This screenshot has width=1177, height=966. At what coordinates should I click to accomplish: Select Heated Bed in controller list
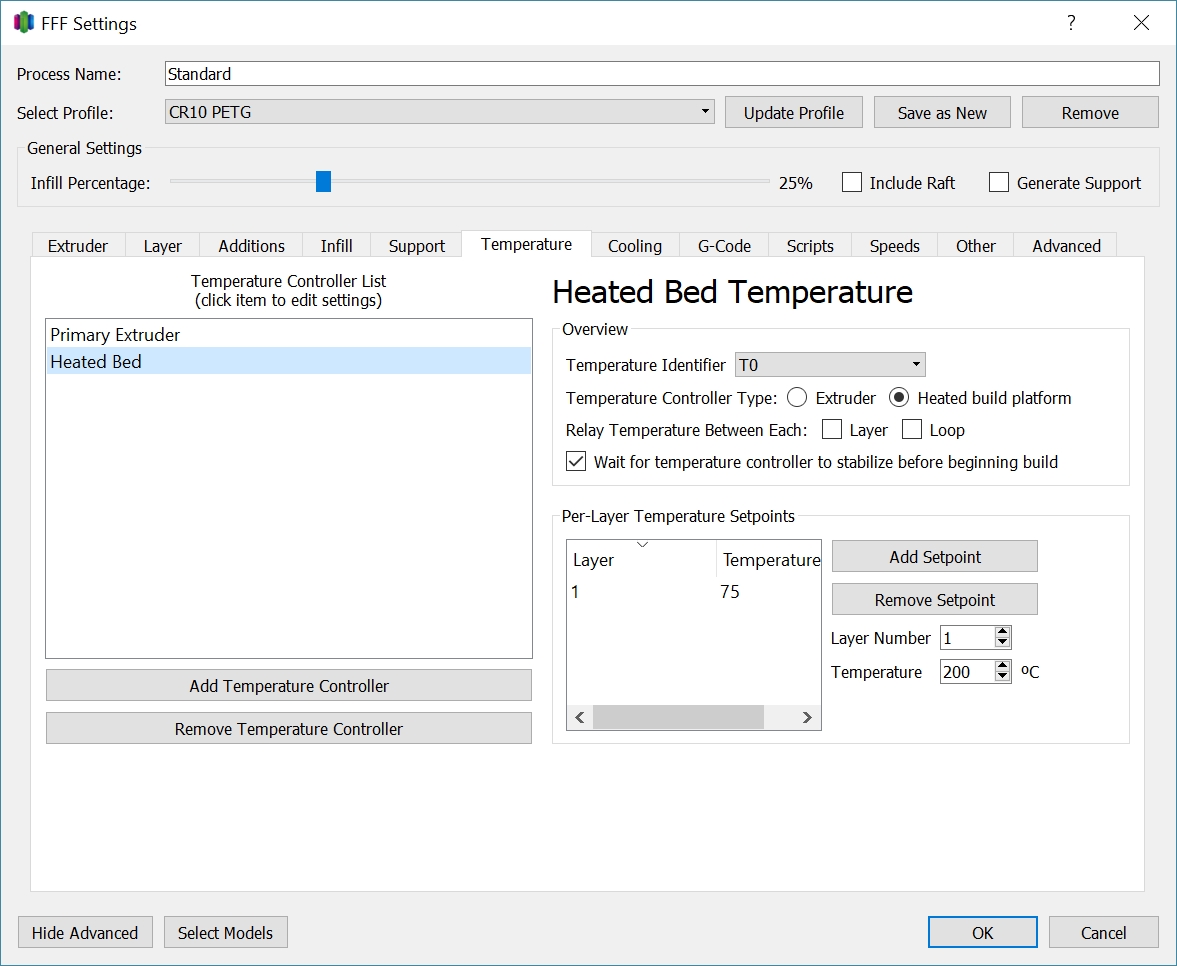pos(289,361)
